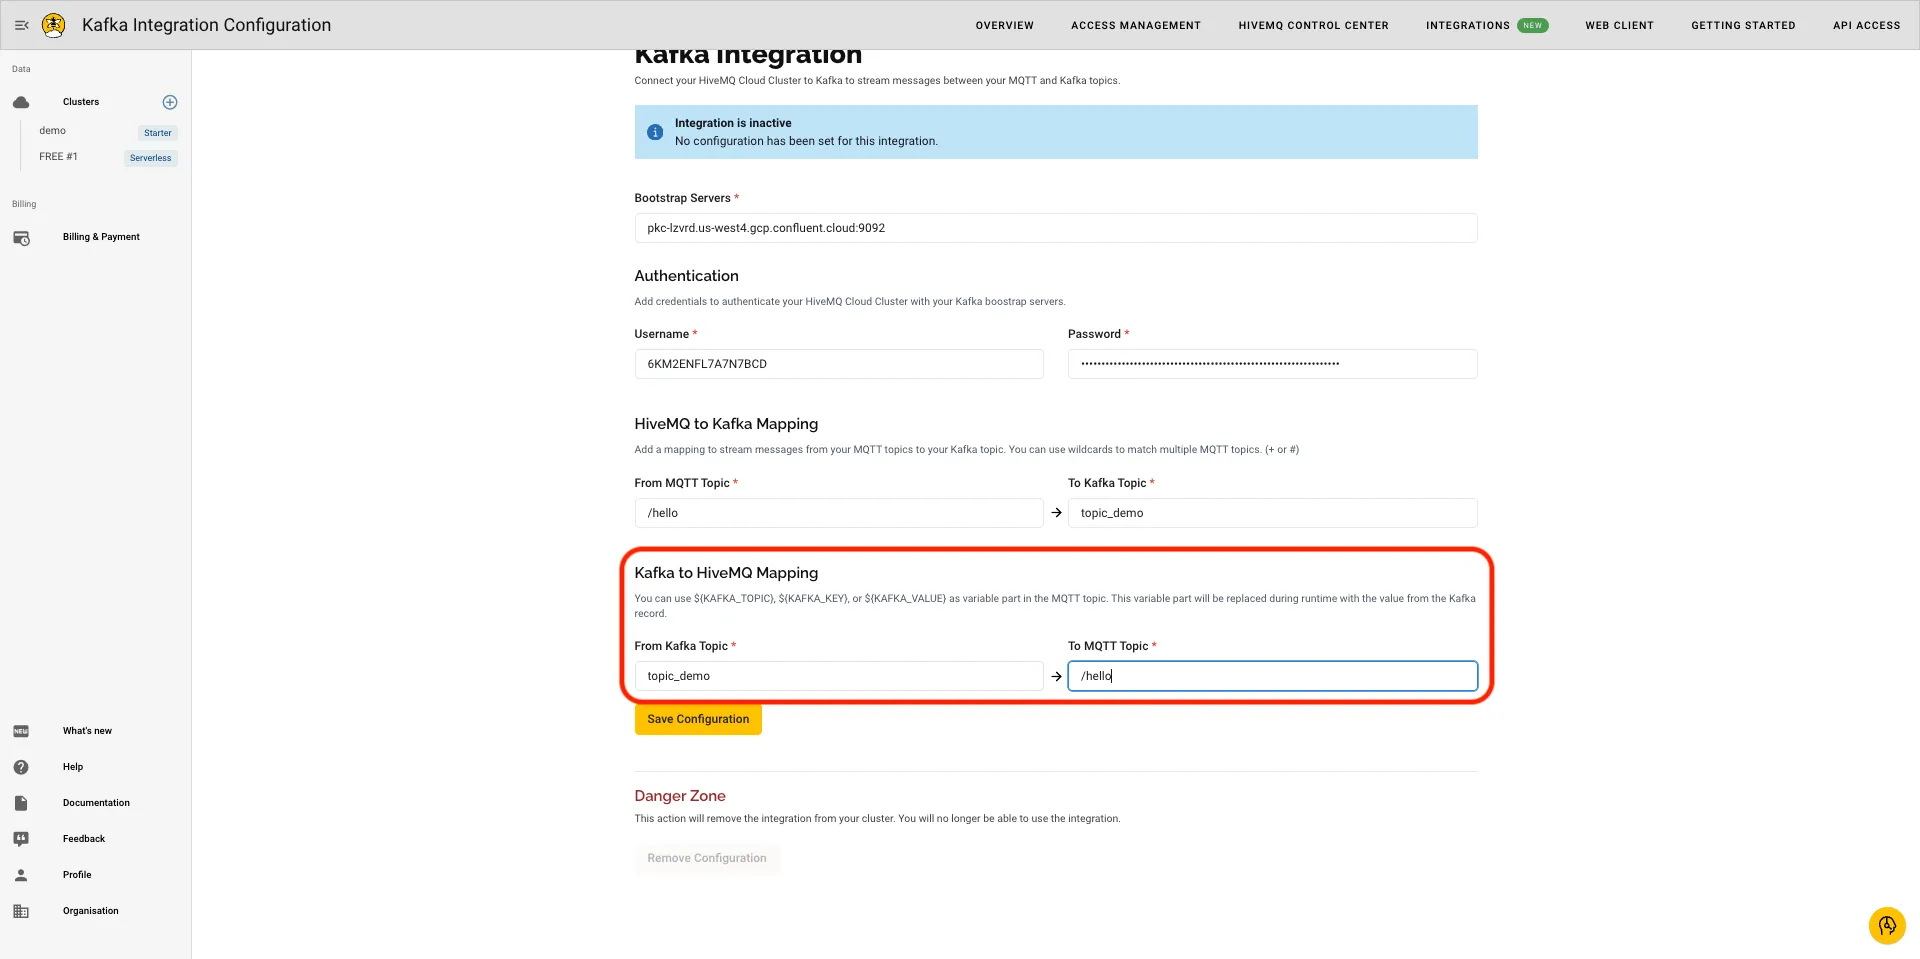Open Billing & Payment

coord(101,237)
